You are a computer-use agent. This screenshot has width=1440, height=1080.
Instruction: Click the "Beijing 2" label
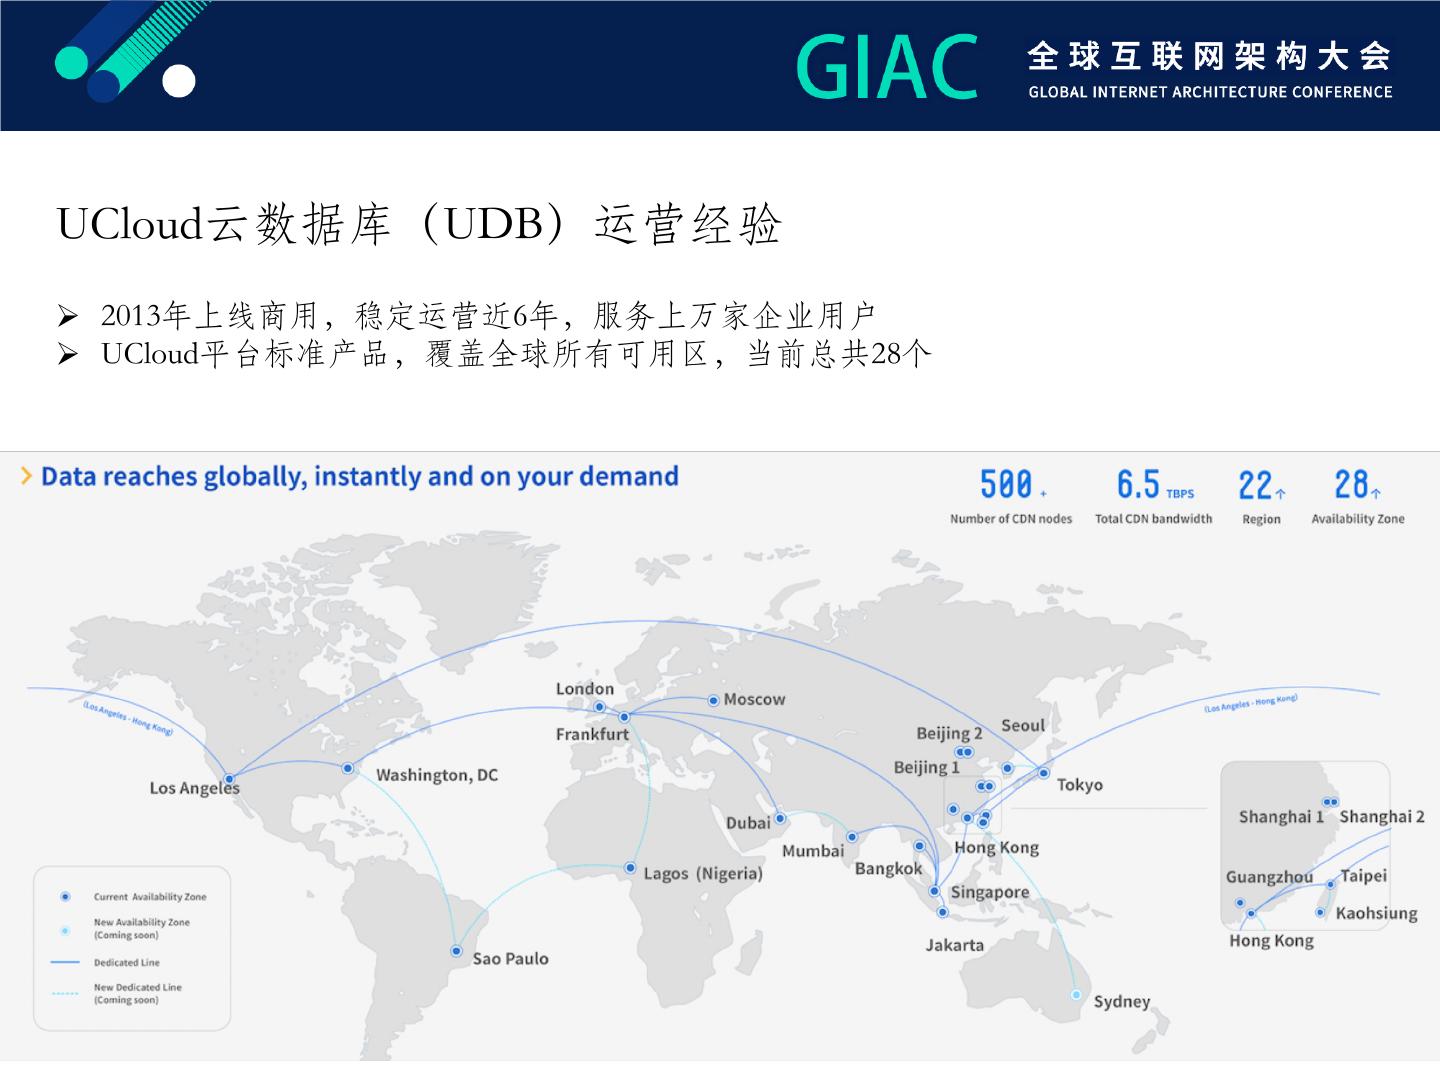click(x=950, y=733)
